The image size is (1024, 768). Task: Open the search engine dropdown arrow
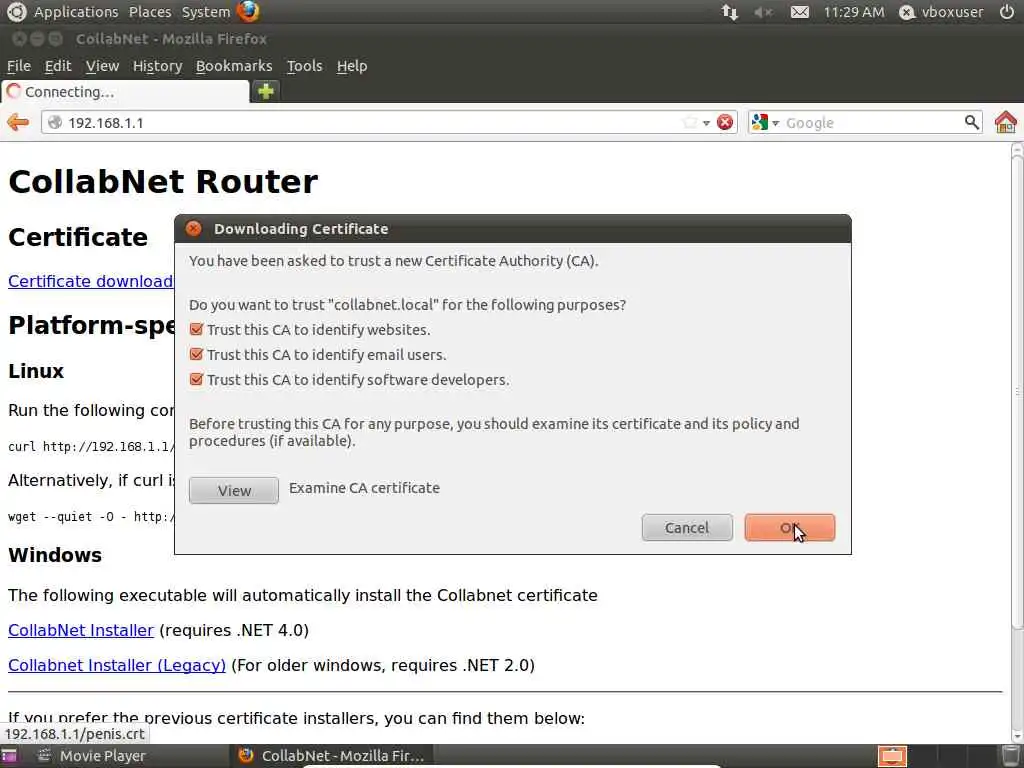(x=775, y=123)
